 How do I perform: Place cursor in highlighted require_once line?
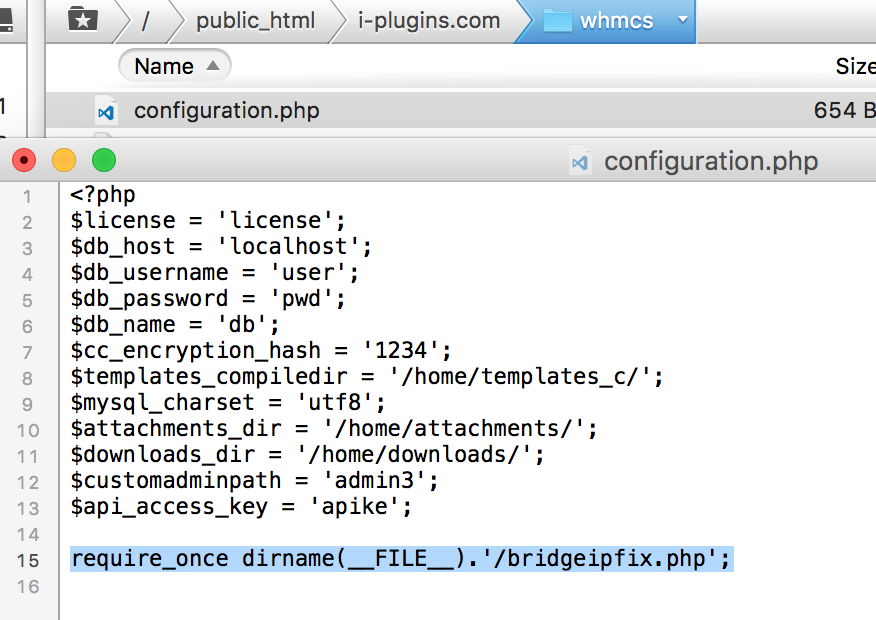pyautogui.click(x=401, y=559)
